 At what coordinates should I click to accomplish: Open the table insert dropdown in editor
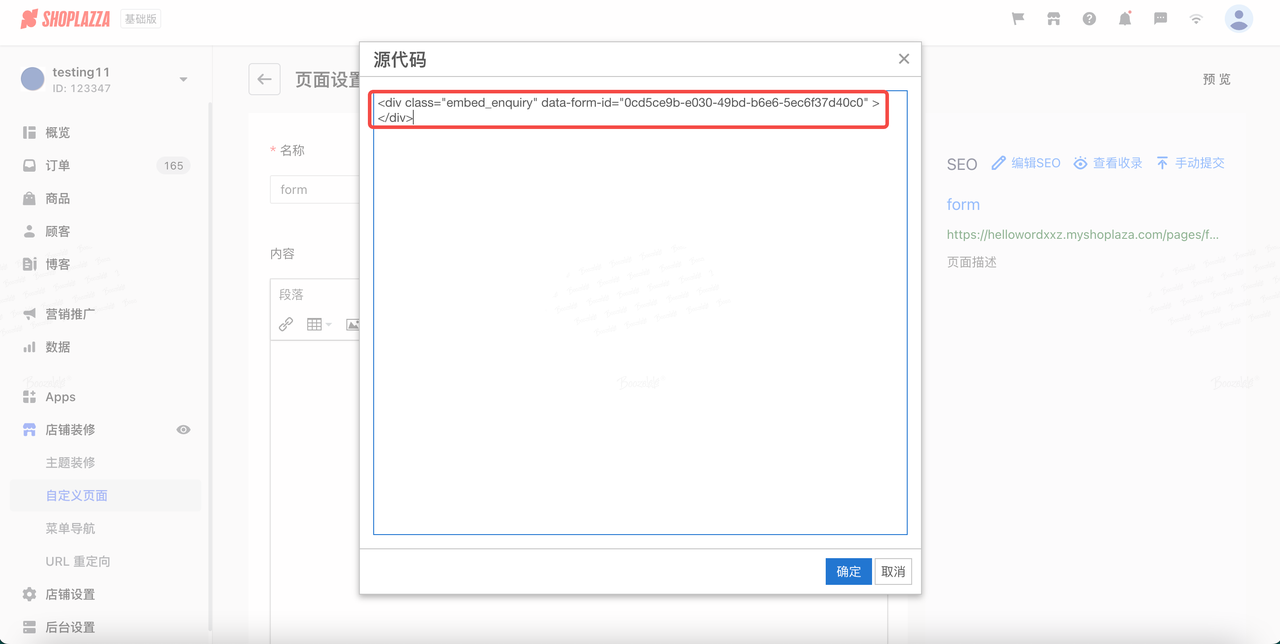[319, 324]
